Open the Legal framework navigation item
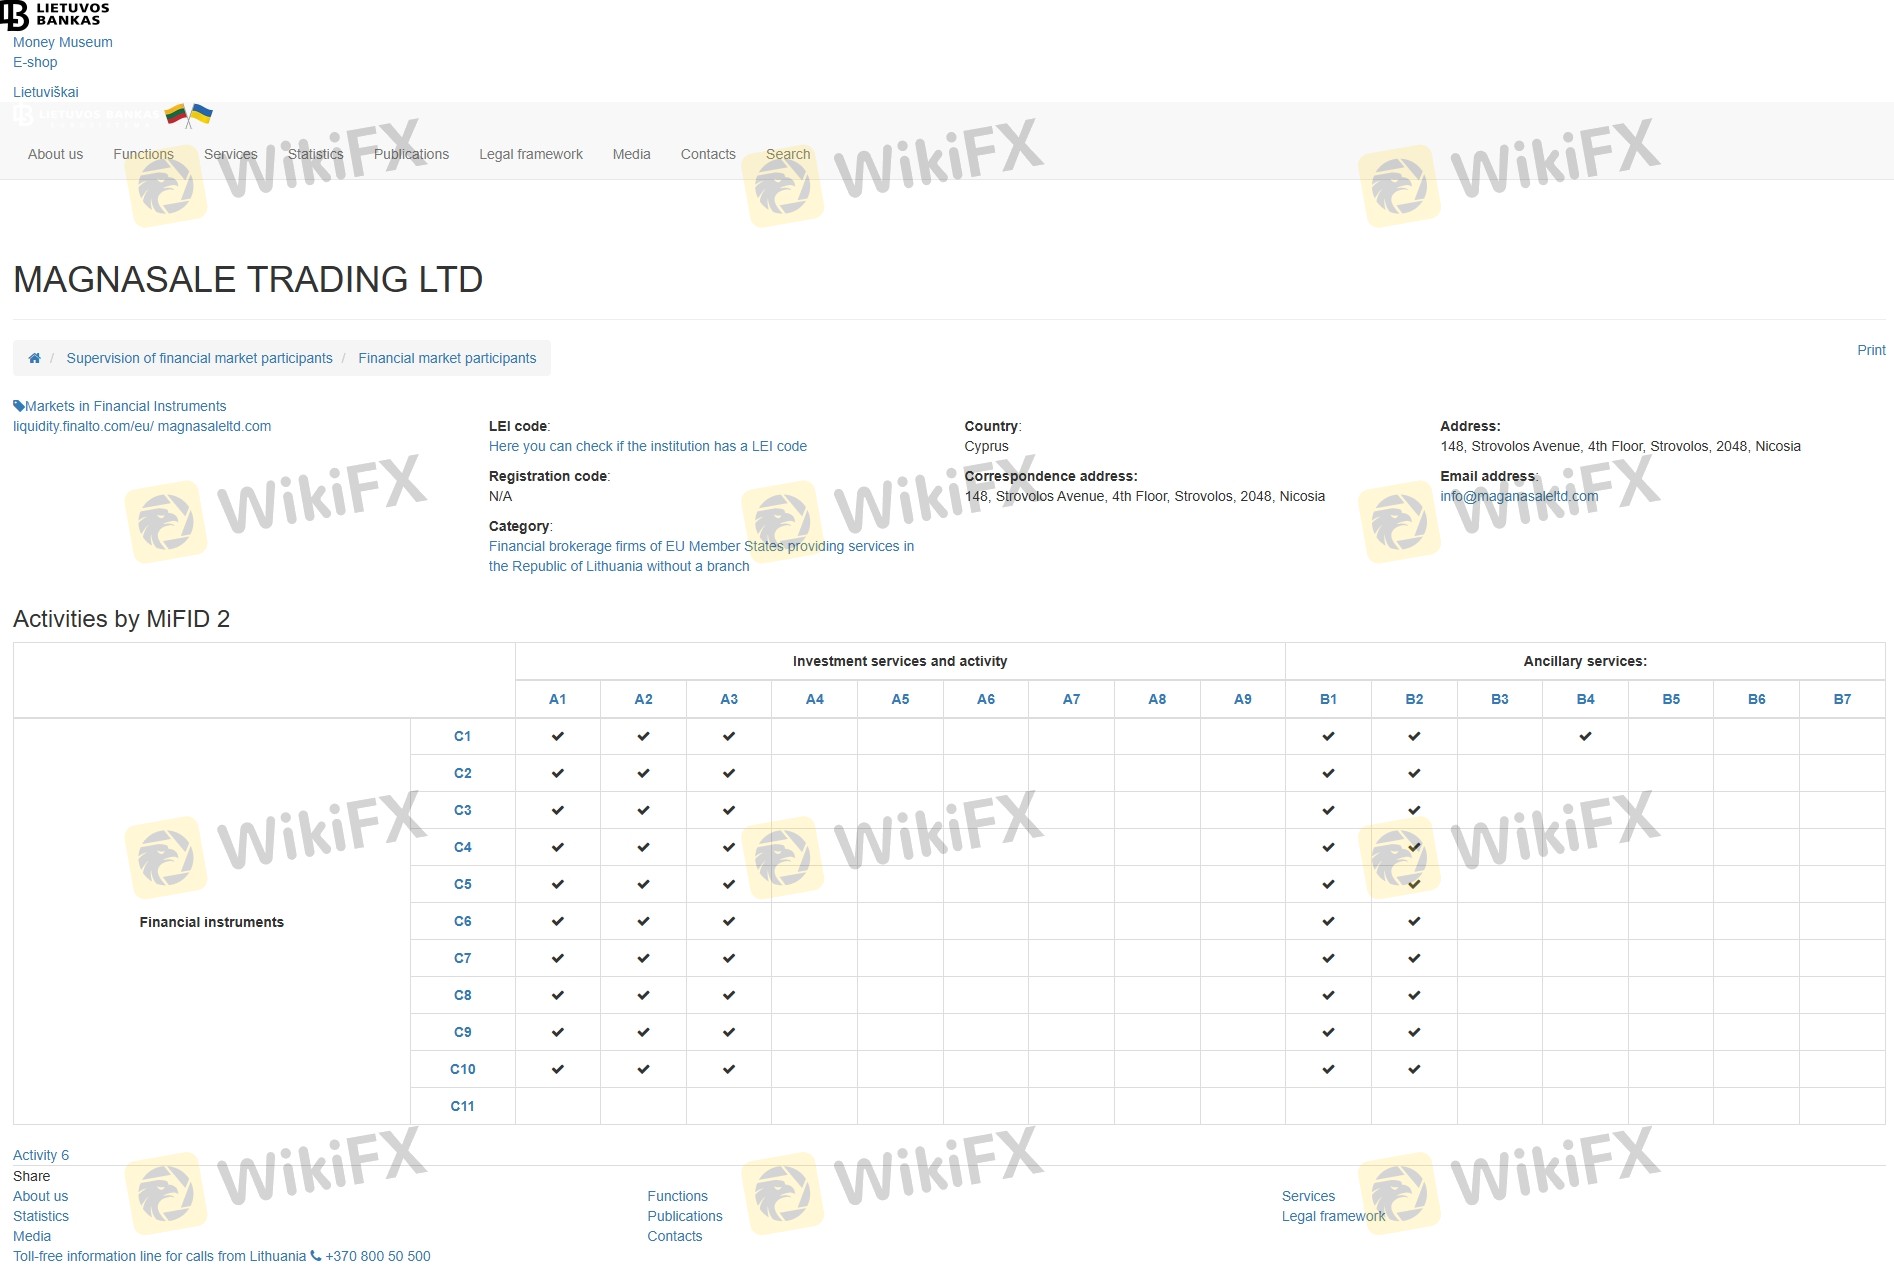 coord(531,154)
